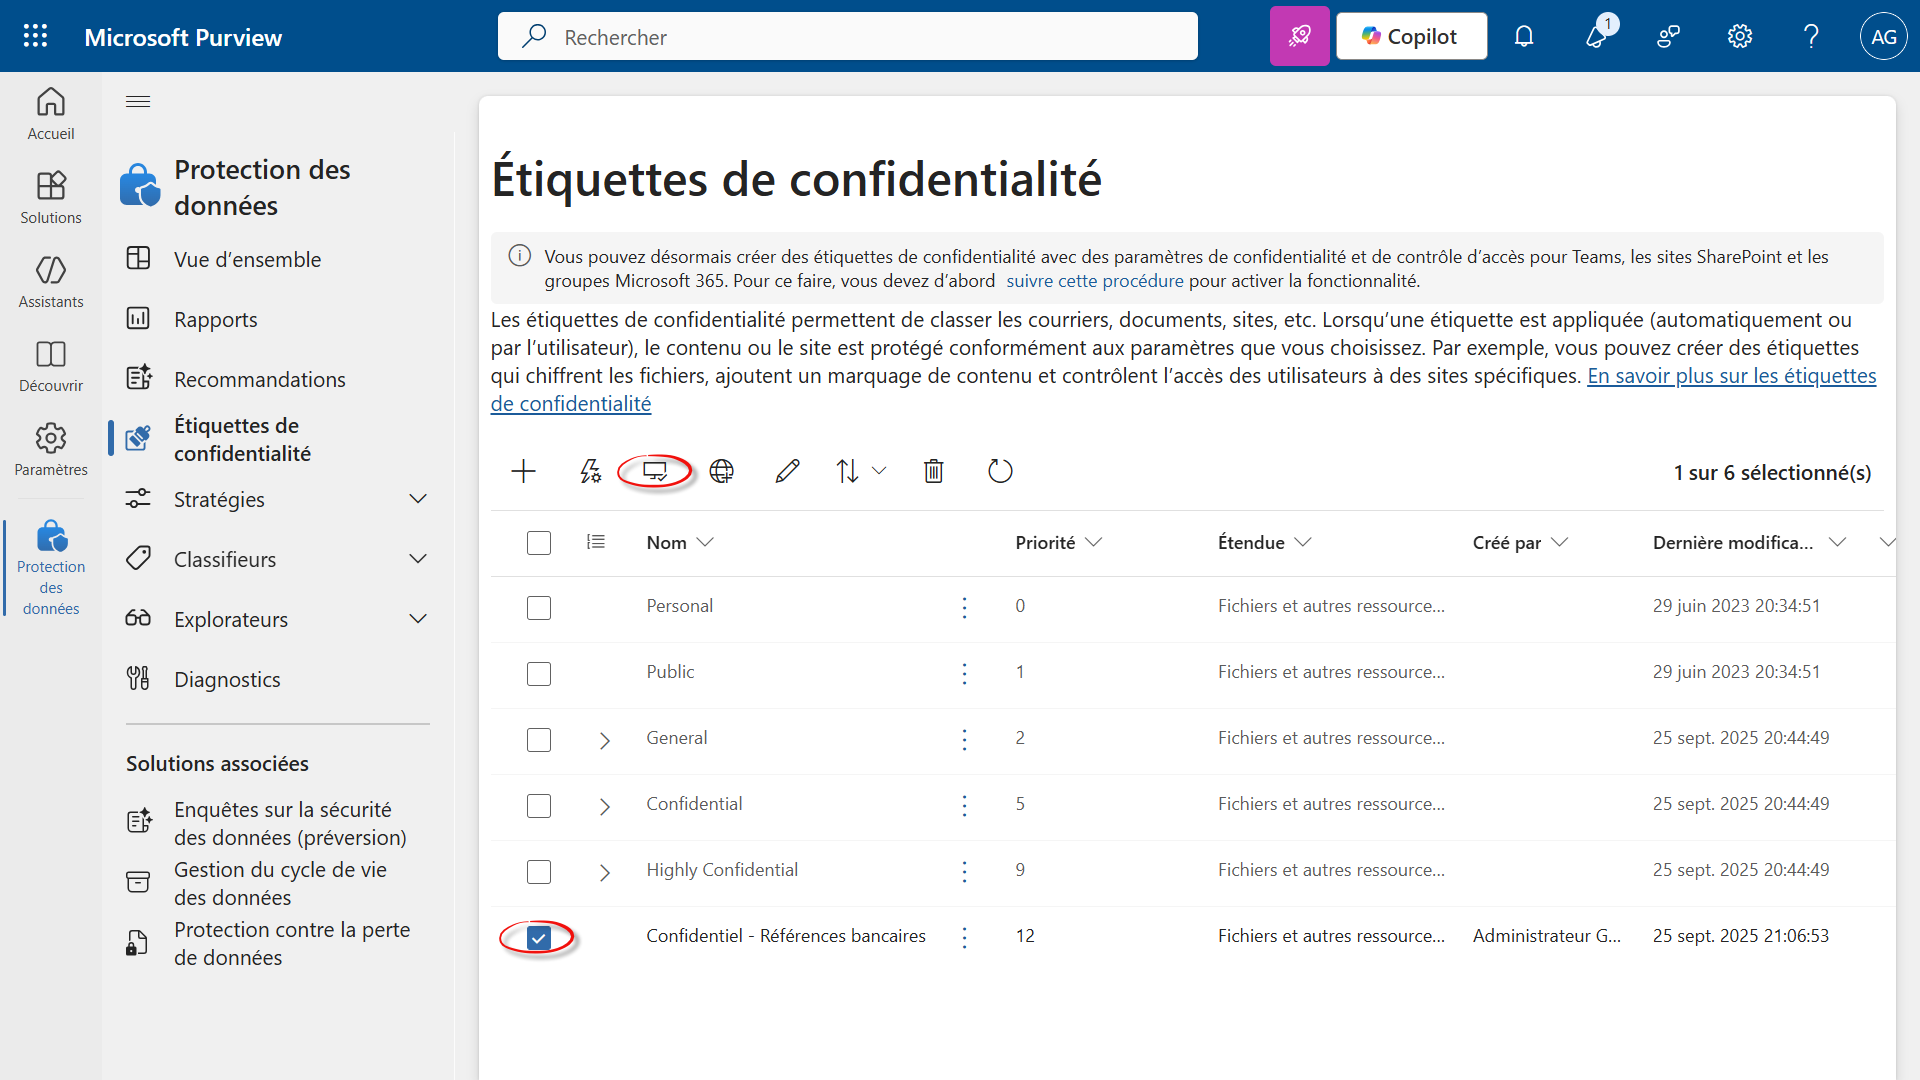Screen dimensions: 1920x1080
Task: Click the trash delete label icon
Action: pos(933,471)
